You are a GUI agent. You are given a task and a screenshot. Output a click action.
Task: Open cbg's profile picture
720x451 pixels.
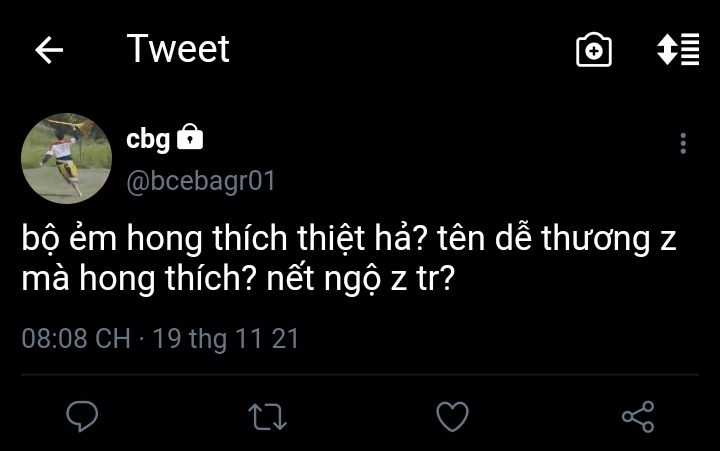click(66, 158)
